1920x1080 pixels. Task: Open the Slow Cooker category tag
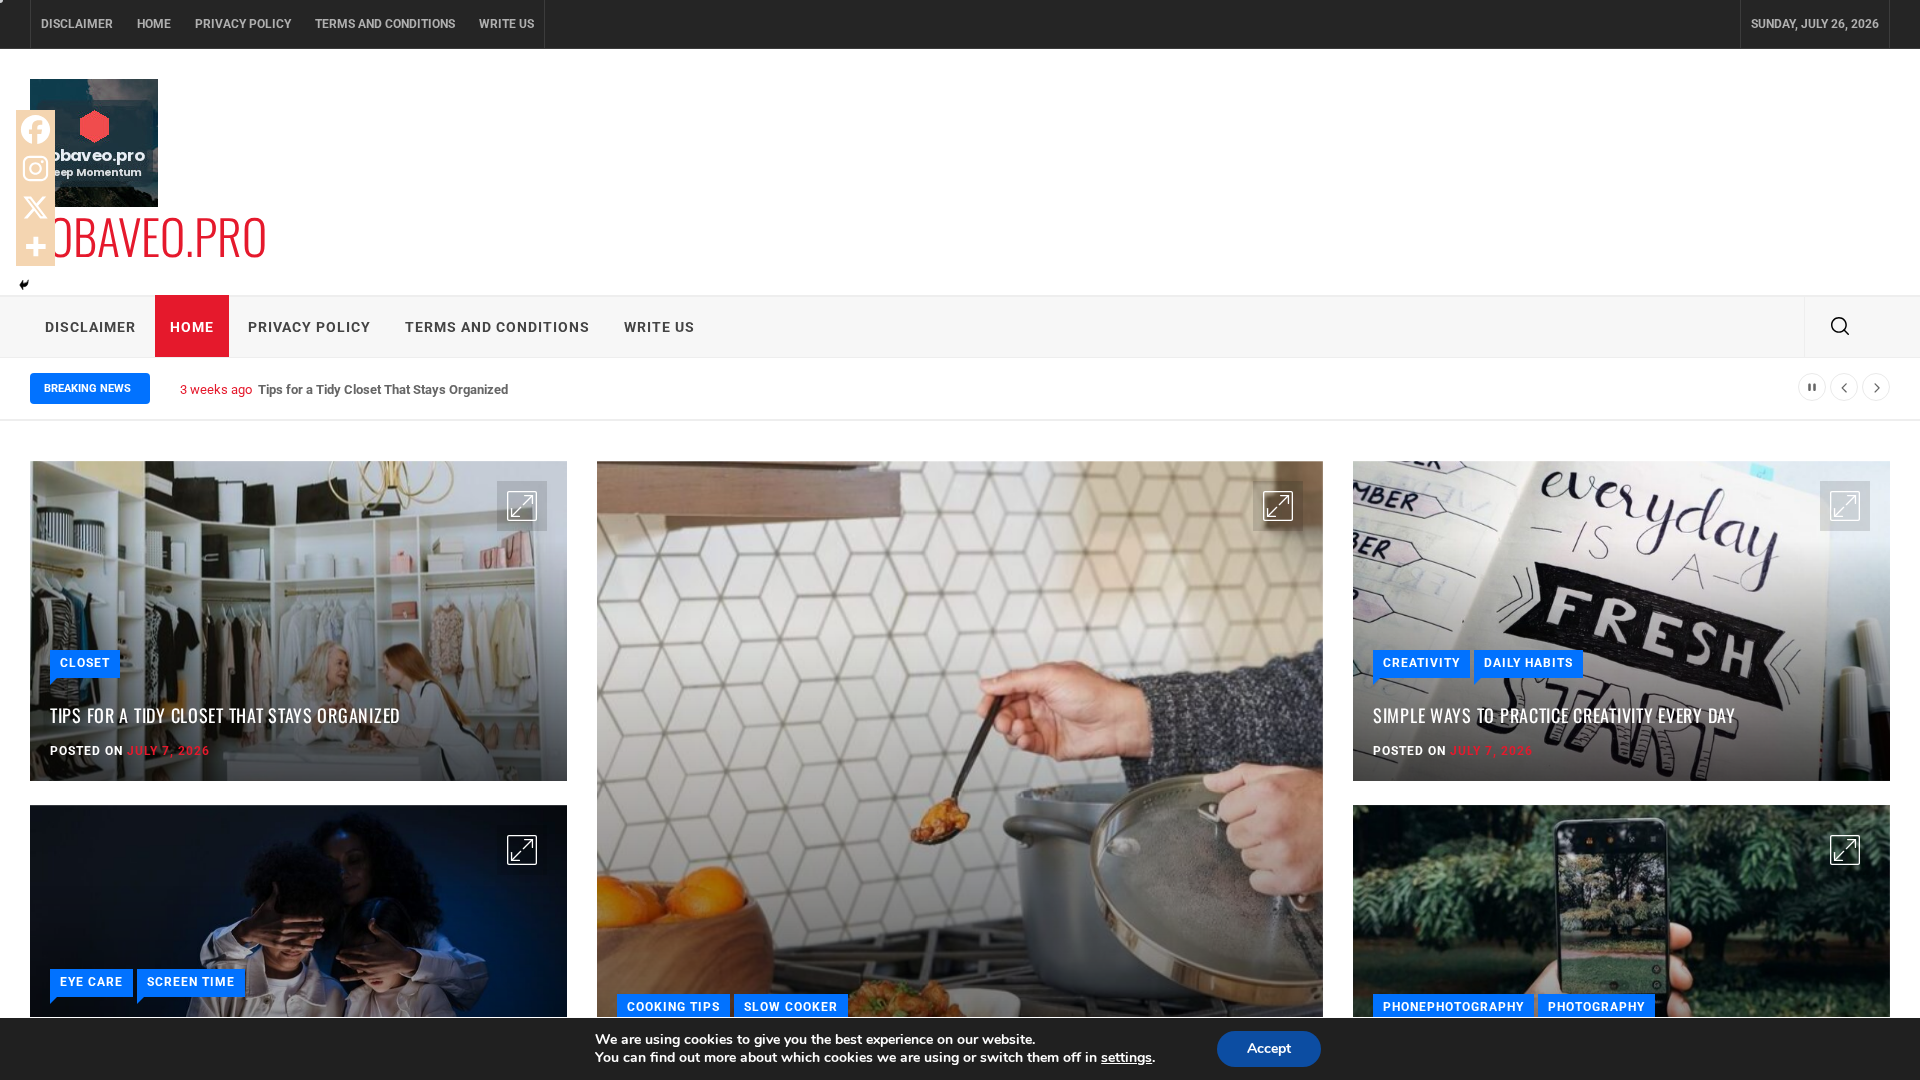pos(791,1006)
